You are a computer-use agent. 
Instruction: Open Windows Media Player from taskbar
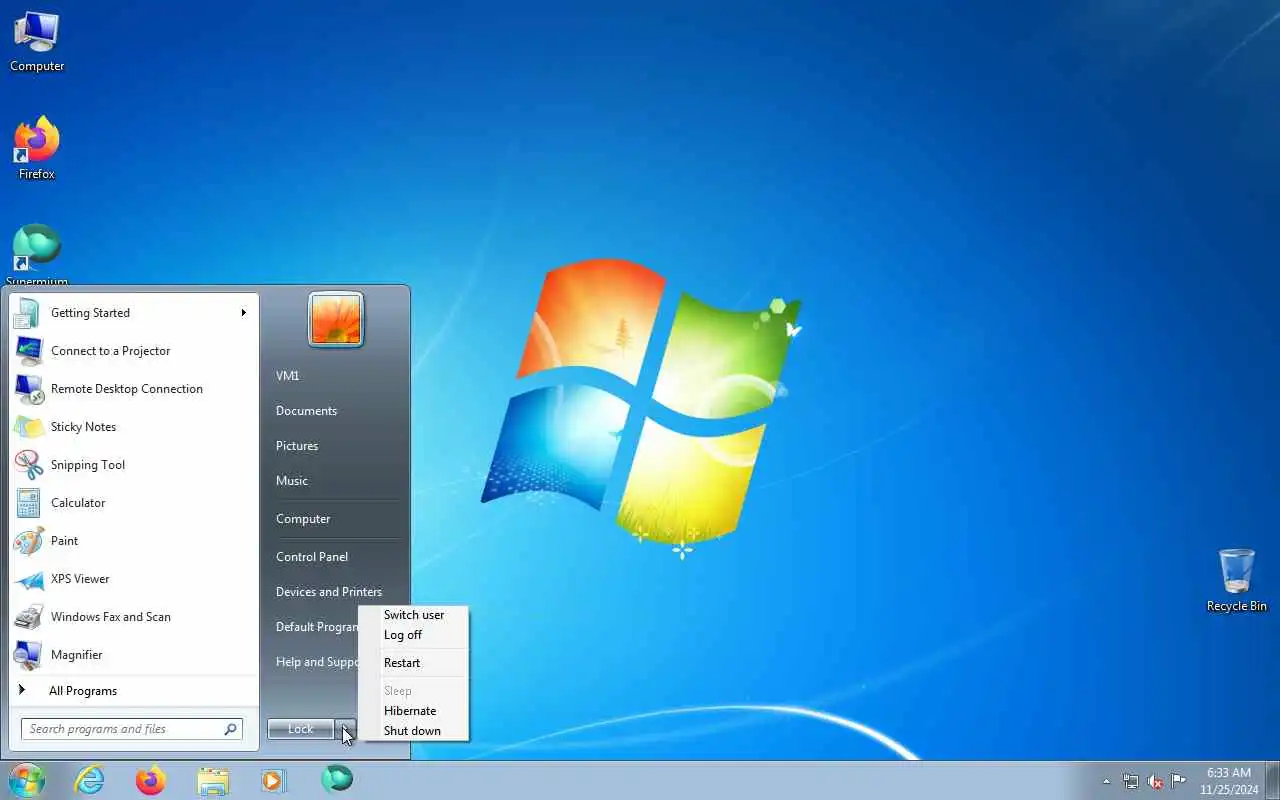tap(274, 780)
